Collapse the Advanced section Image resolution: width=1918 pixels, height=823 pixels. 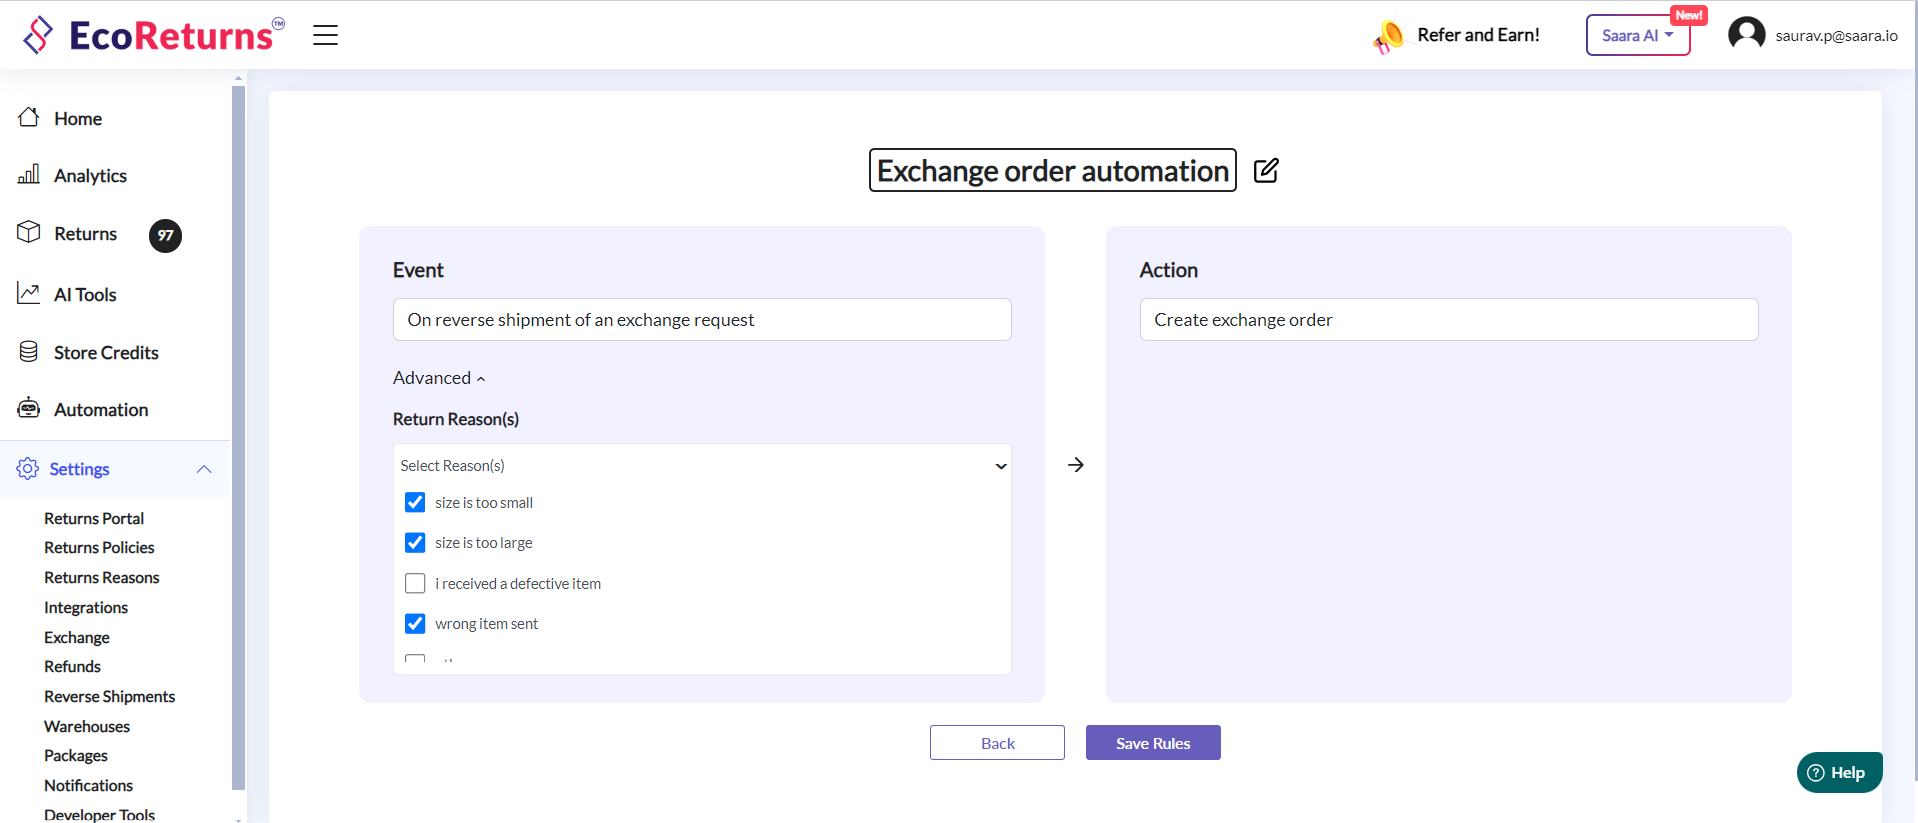click(x=438, y=378)
